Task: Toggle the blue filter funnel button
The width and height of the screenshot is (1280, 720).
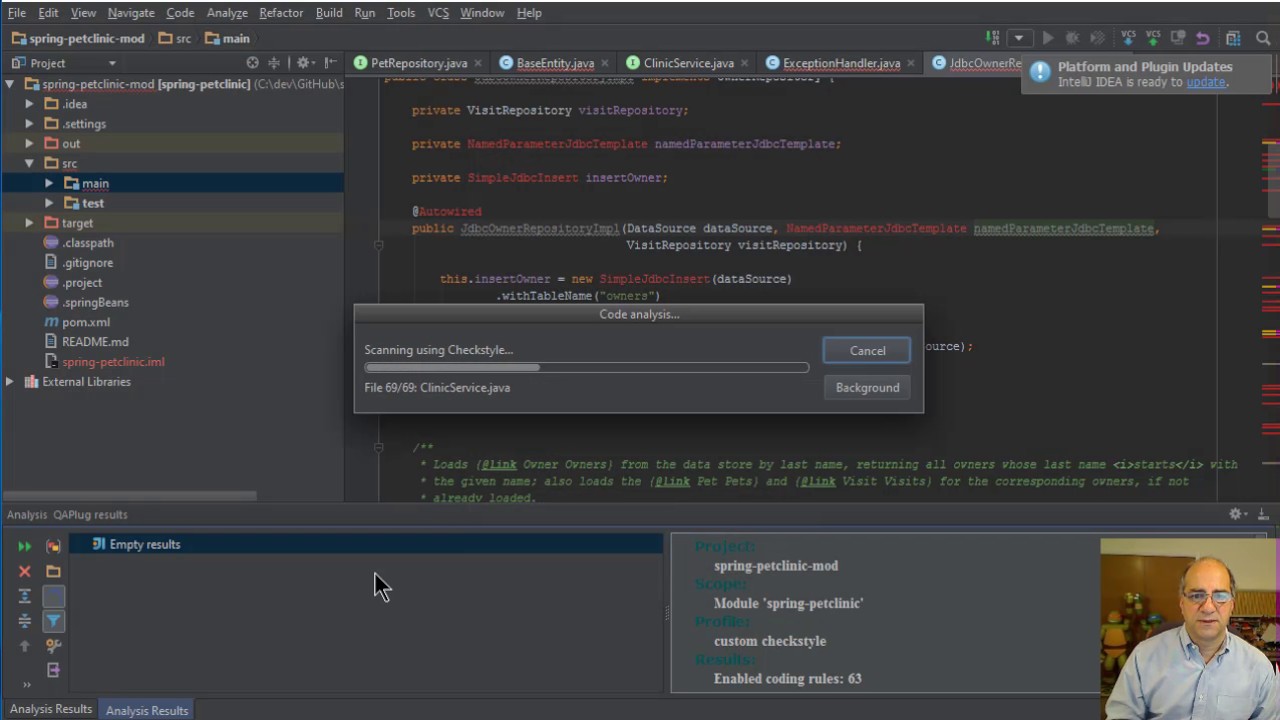Action: click(x=53, y=621)
